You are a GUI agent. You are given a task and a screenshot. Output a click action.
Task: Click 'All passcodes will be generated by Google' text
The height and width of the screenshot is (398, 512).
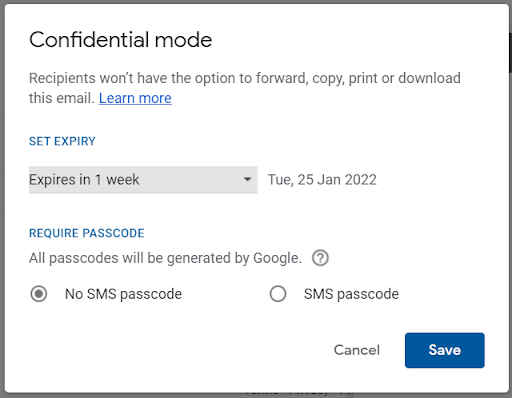point(165,258)
